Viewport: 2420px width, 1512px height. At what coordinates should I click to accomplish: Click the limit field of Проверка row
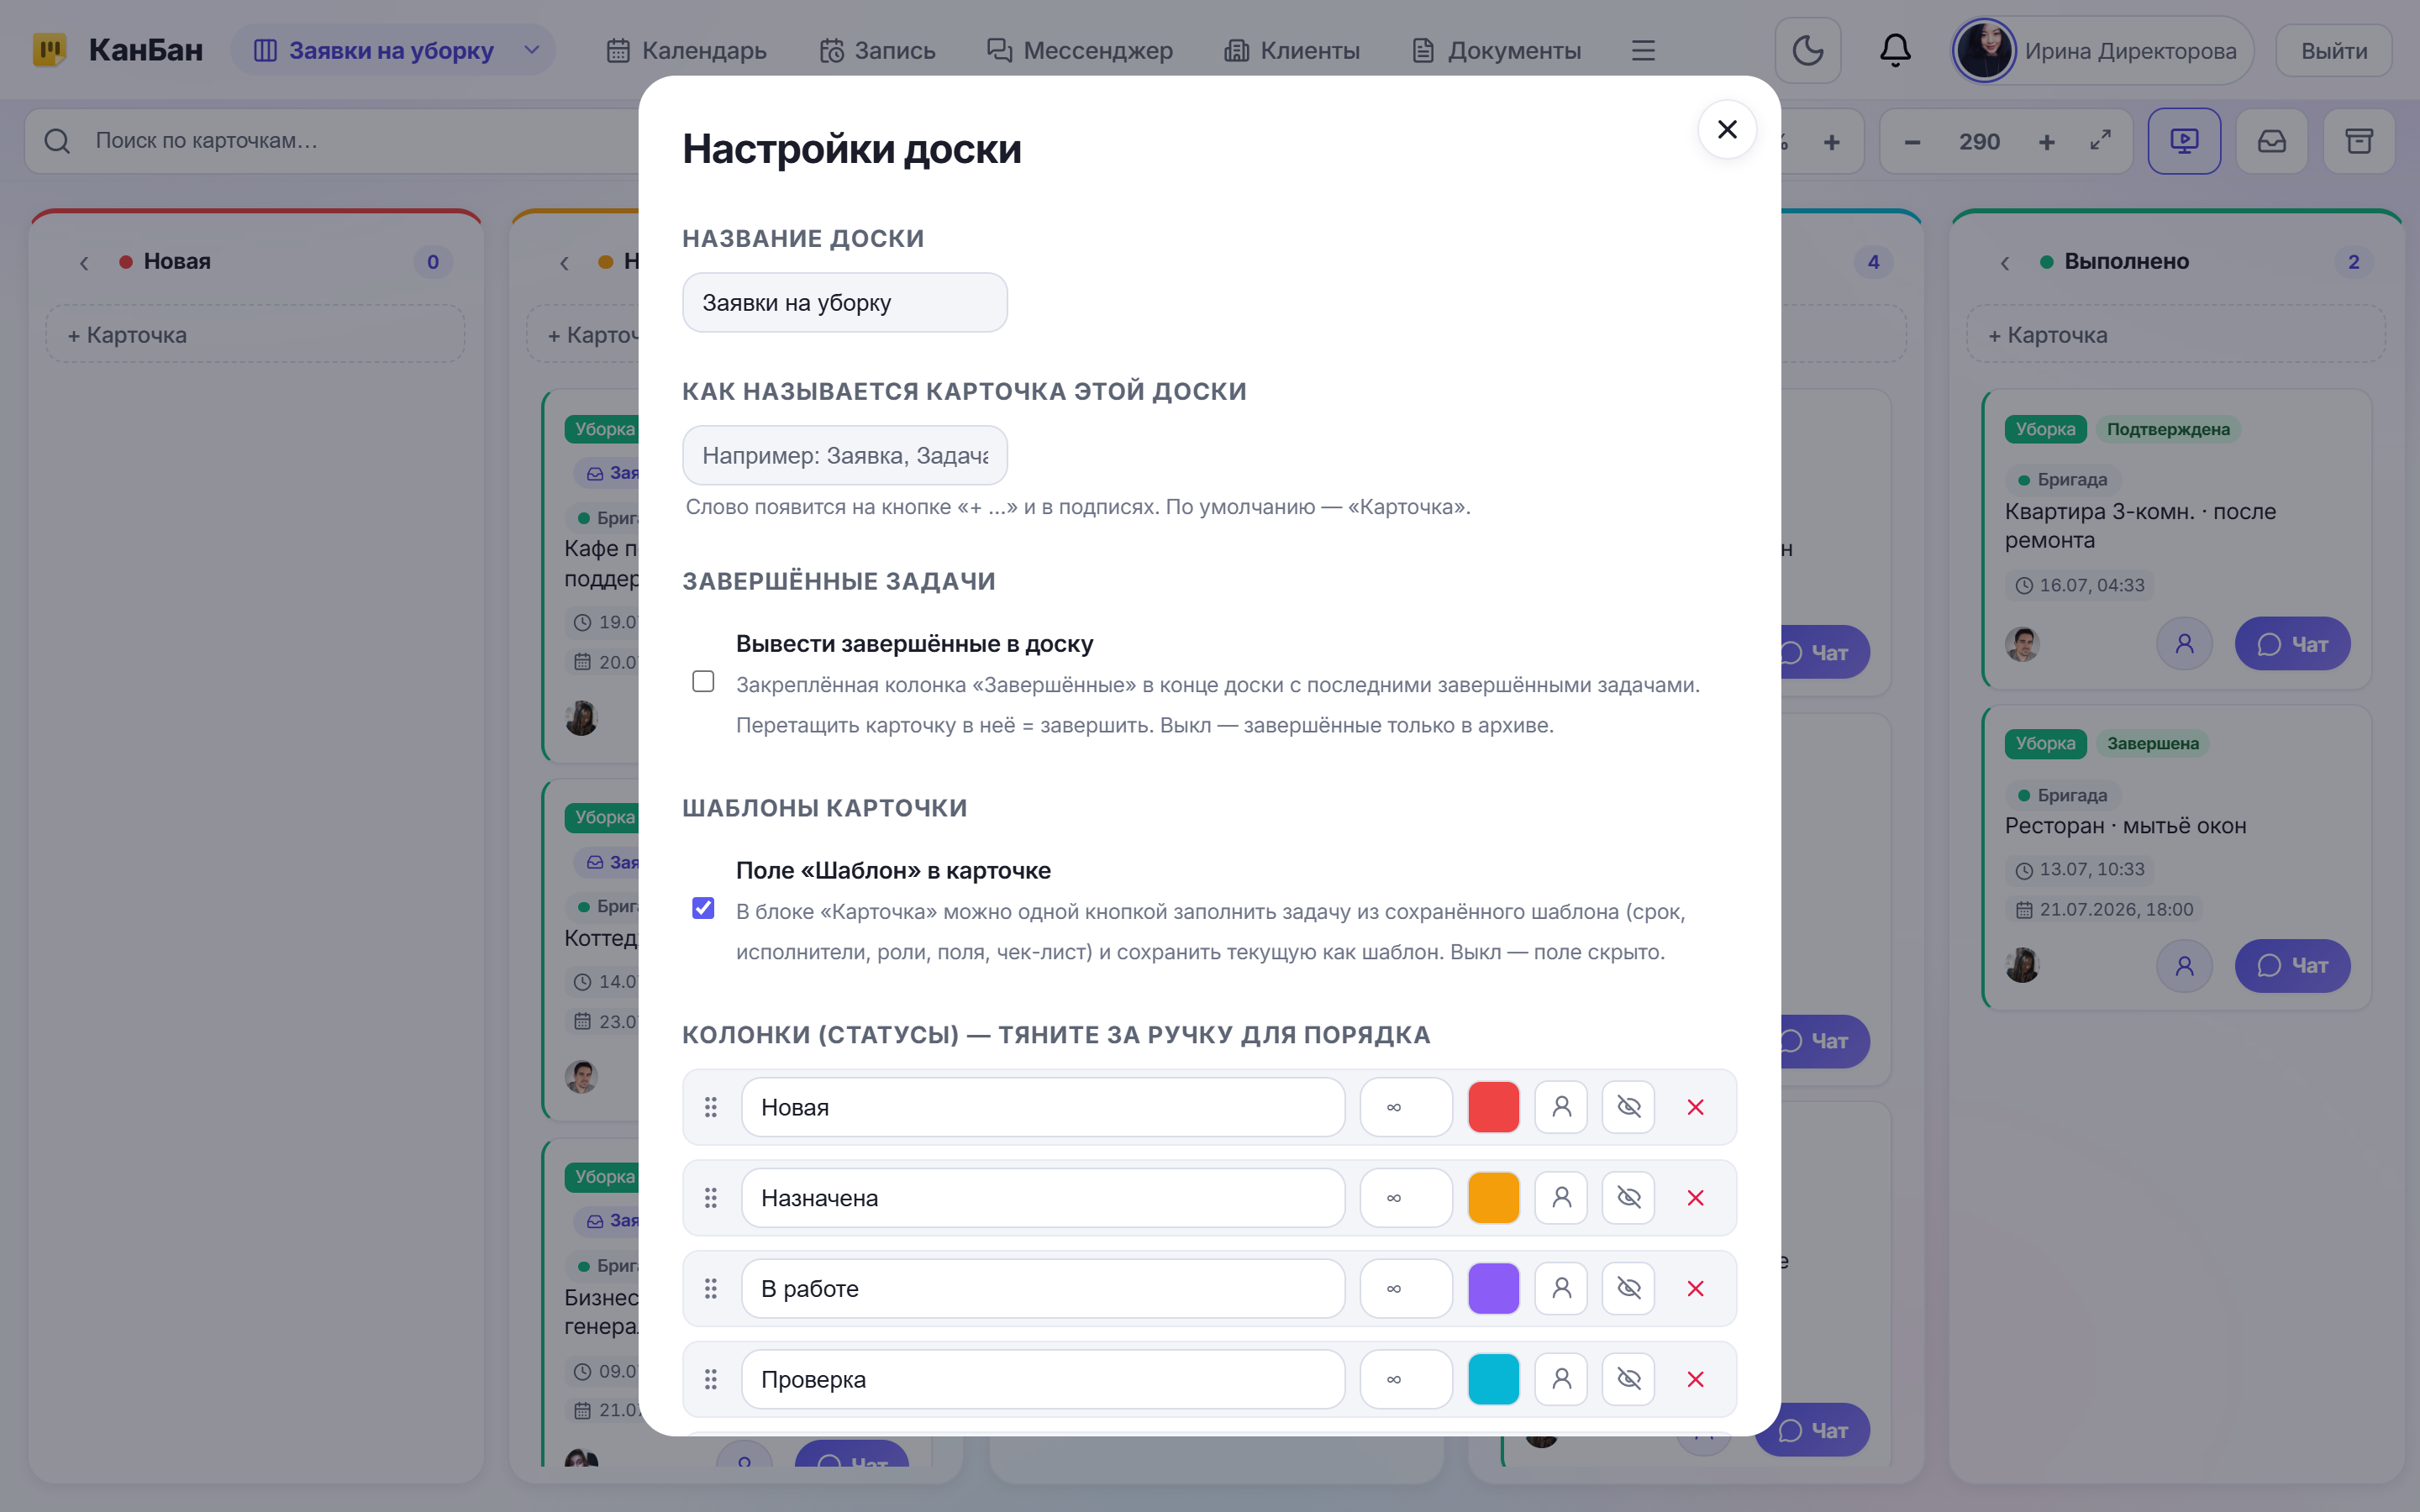(x=1406, y=1379)
